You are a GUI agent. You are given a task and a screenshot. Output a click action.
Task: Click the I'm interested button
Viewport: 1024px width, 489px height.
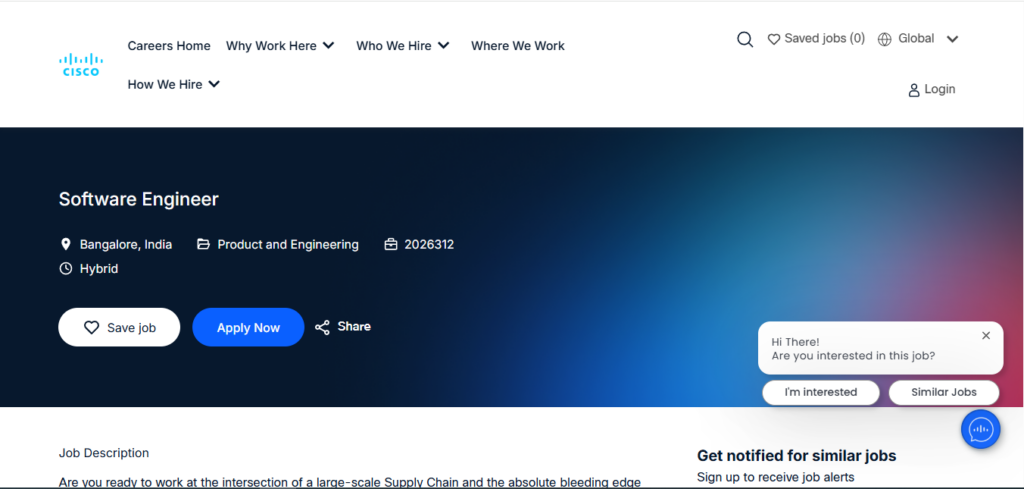click(x=821, y=392)
